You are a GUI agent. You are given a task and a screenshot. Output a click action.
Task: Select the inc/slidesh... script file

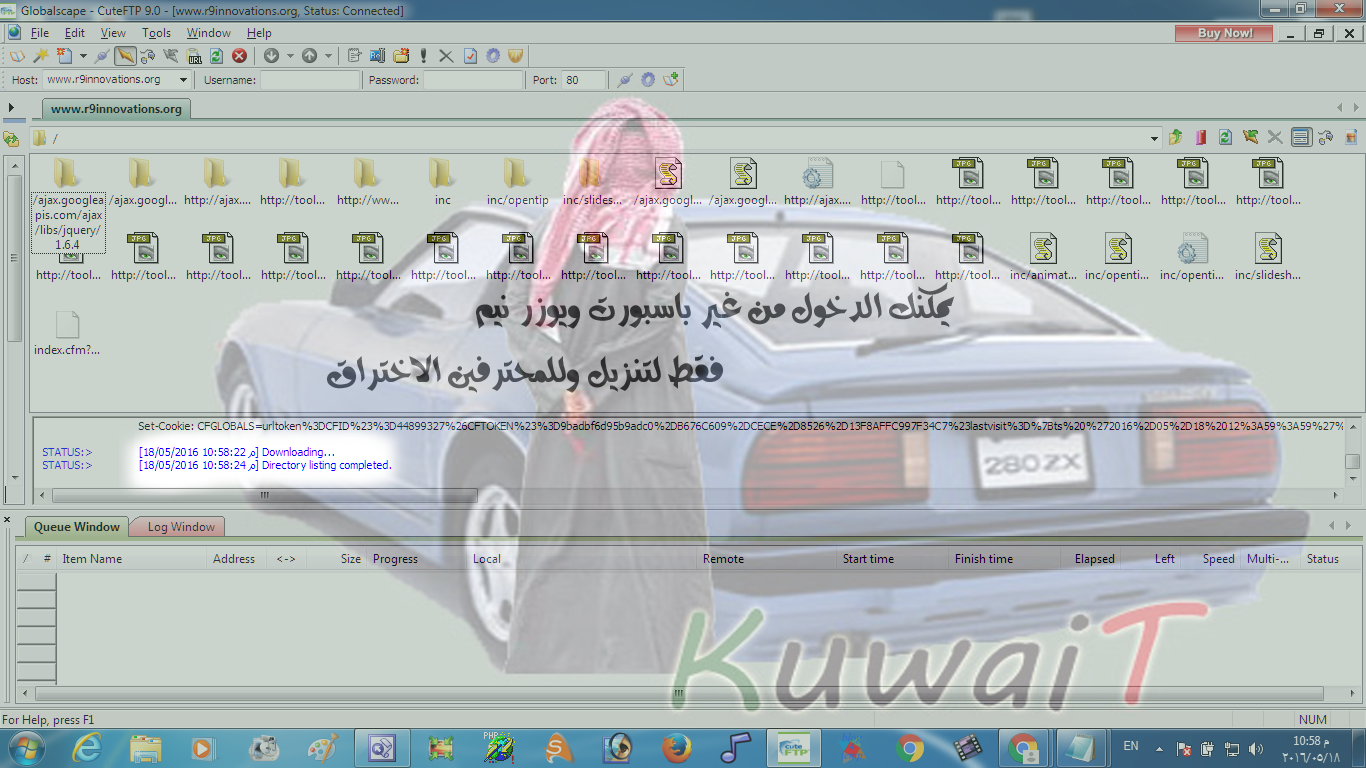pyautogui.click(x=1268, y=258)
